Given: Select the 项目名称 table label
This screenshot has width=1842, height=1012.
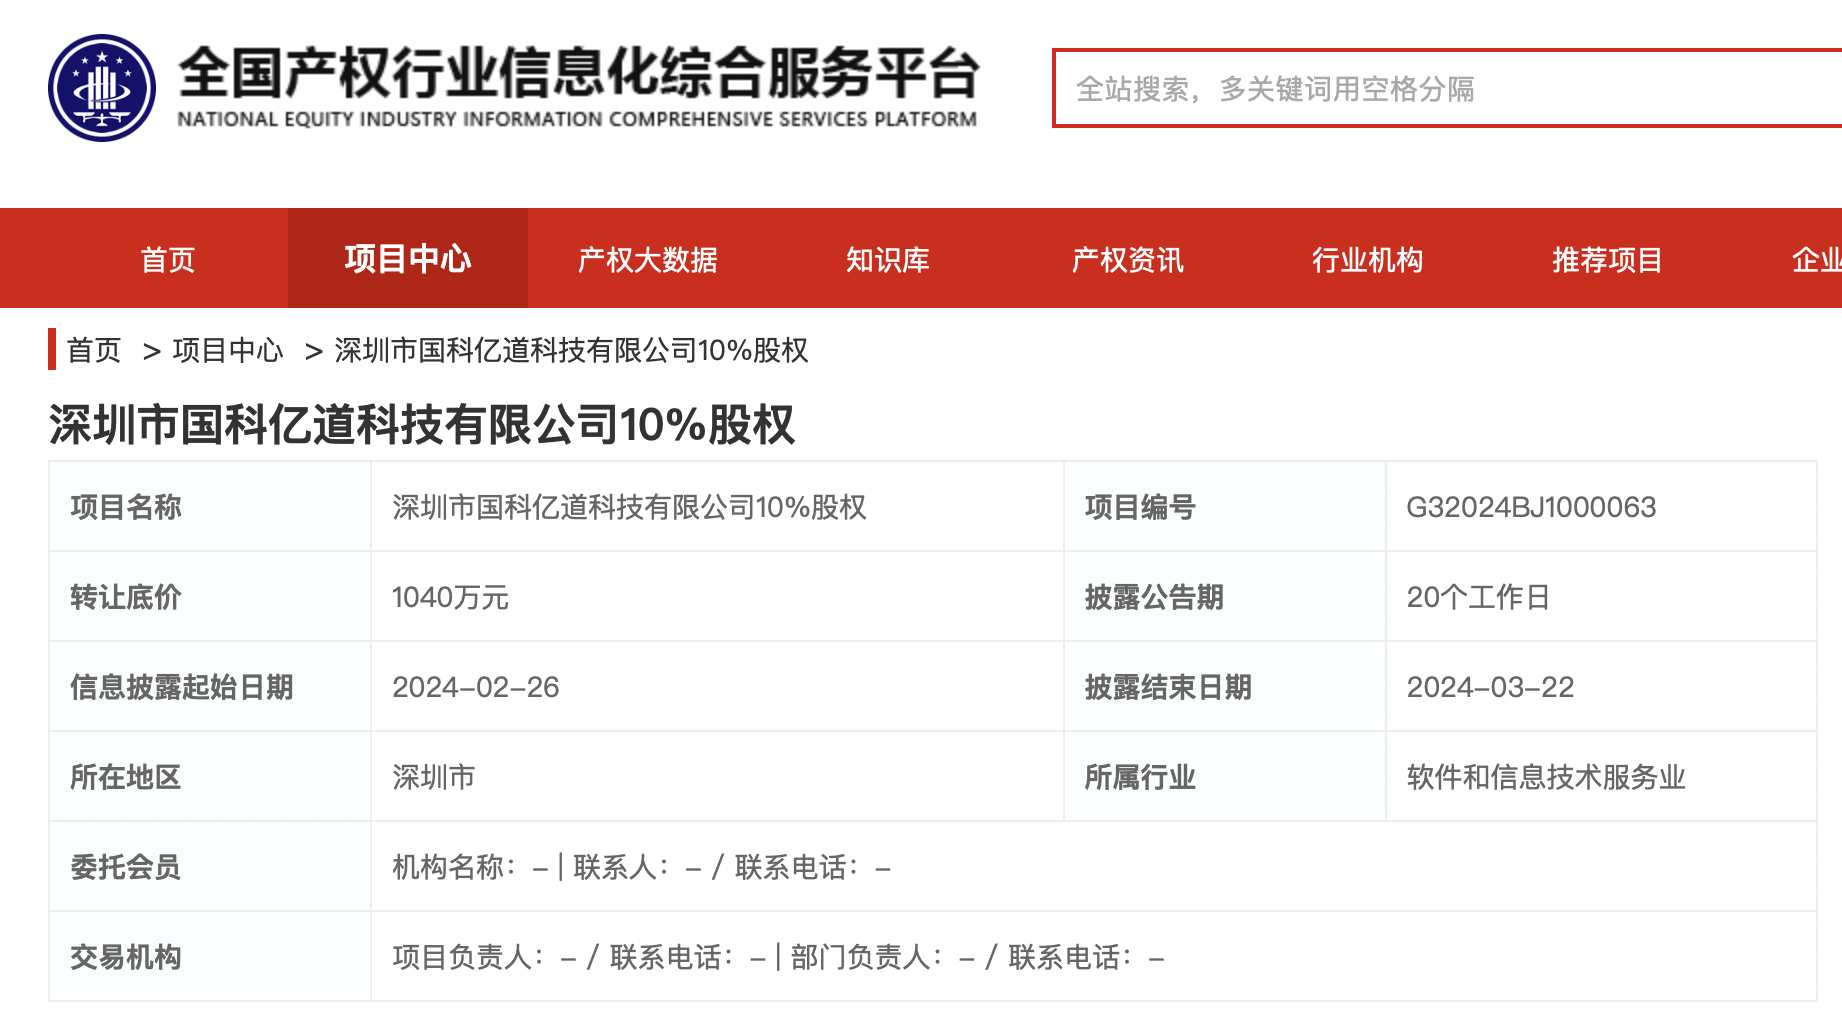Looking at the screenshot, I should pos(126,507).
